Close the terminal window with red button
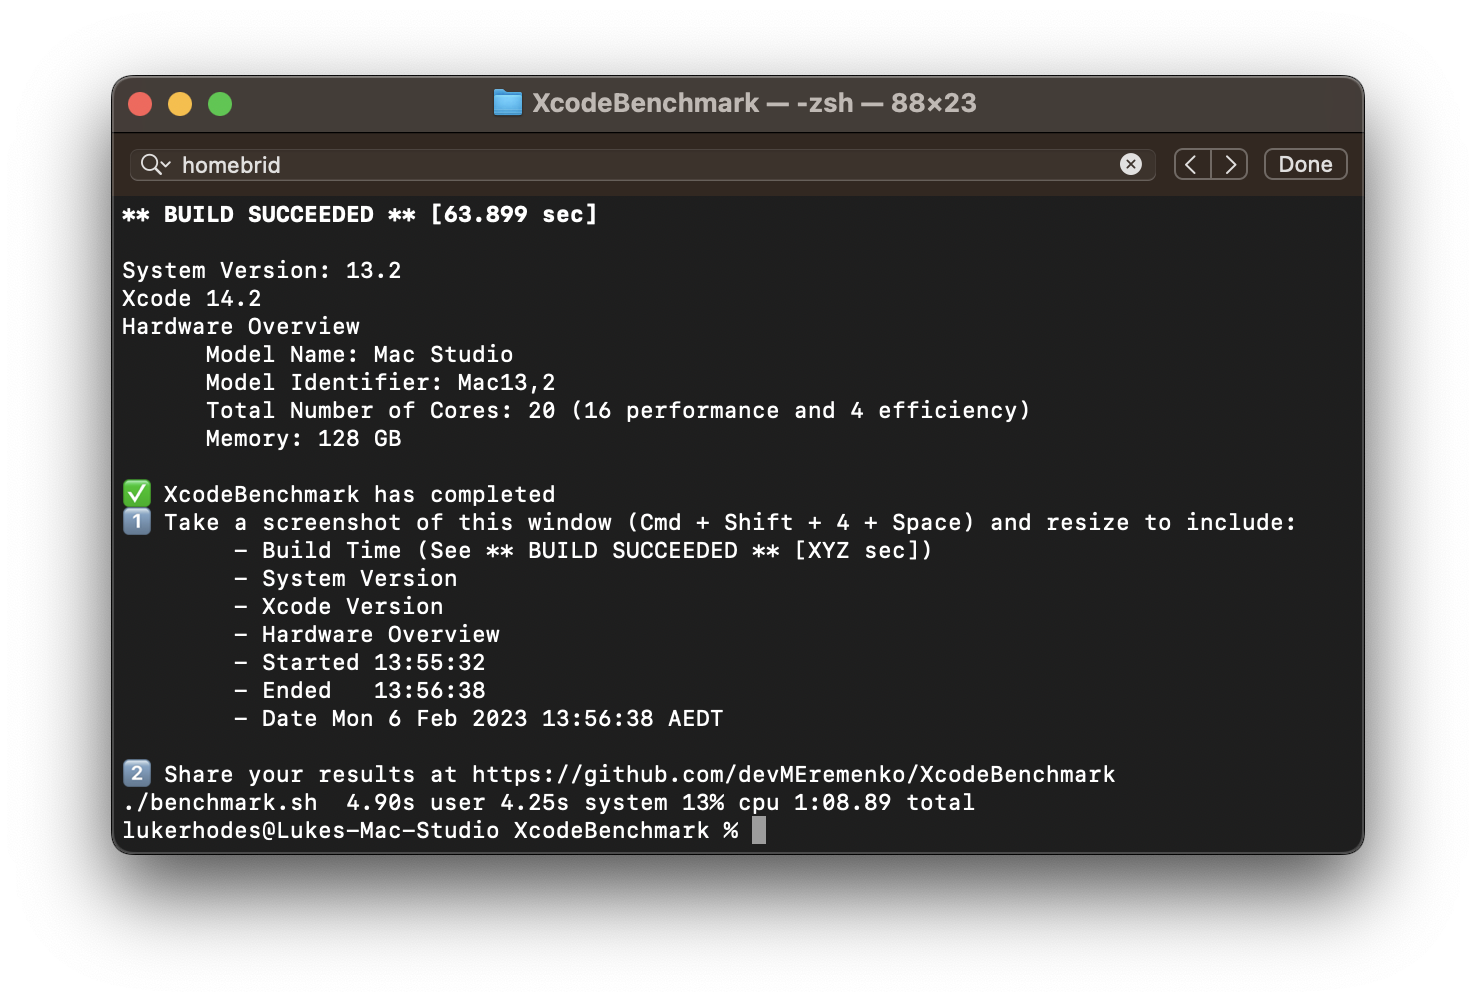The image size is (1476, 1002). 140,104
